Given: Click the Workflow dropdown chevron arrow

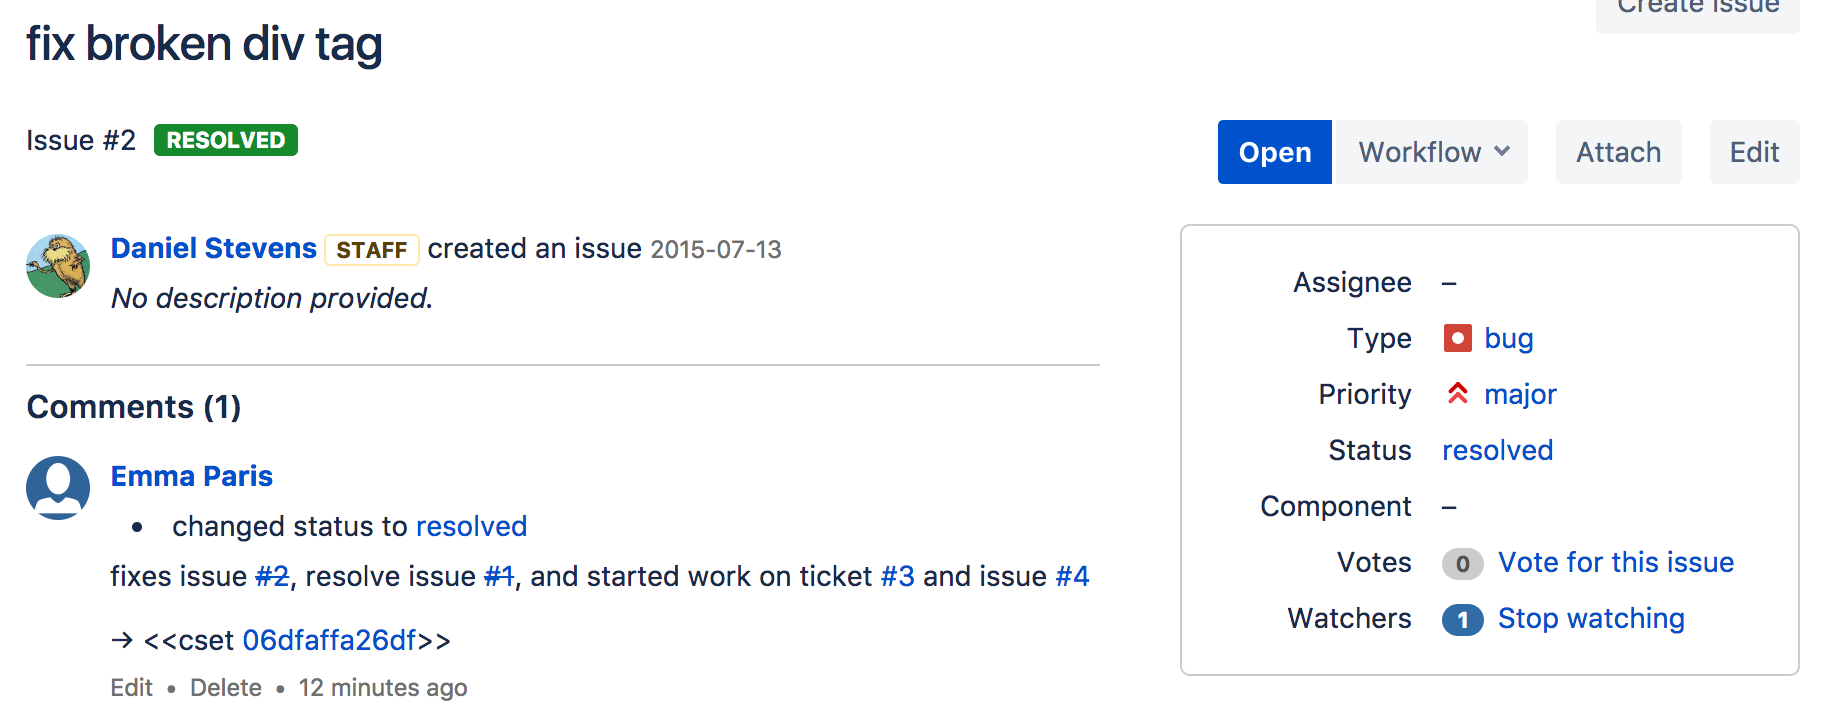Looking at the screenshot, I should (x=1502, y=152).
